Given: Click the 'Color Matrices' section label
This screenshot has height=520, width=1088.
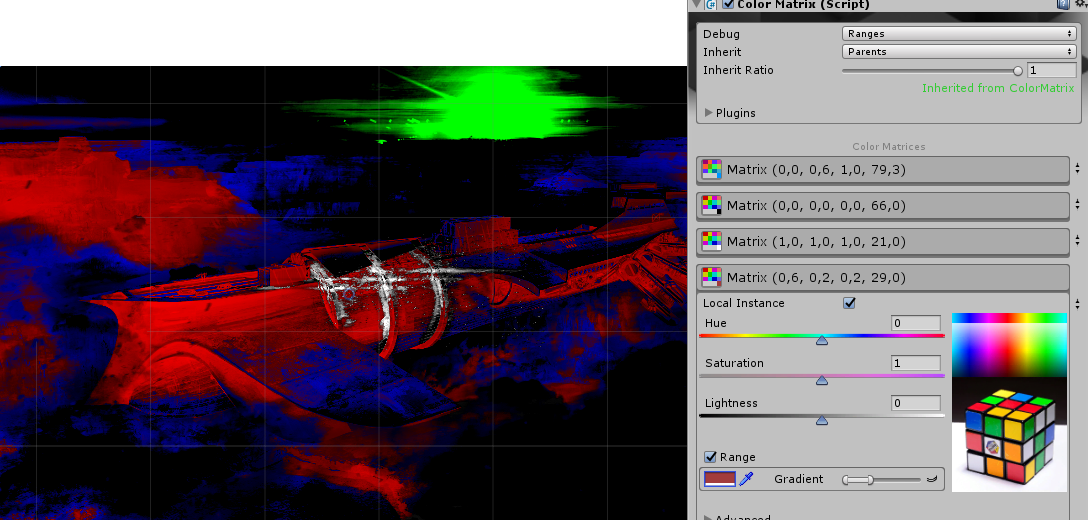Looking at the screenshot, I should point(889,146).
